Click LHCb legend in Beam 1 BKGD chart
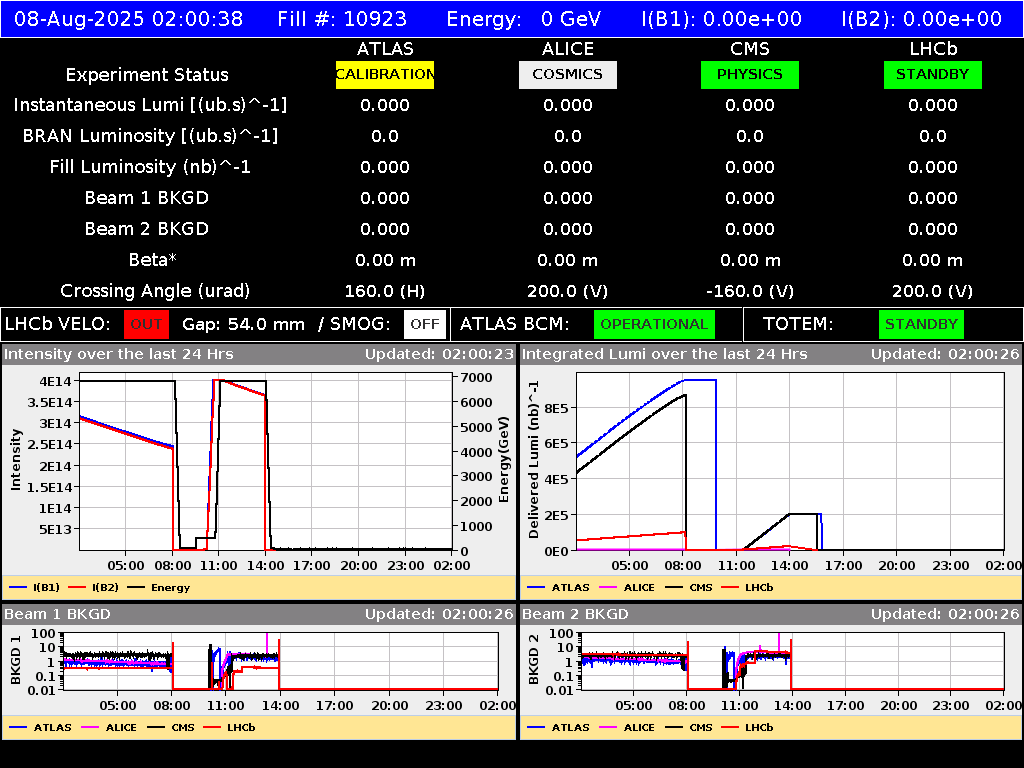 [230, 728]
